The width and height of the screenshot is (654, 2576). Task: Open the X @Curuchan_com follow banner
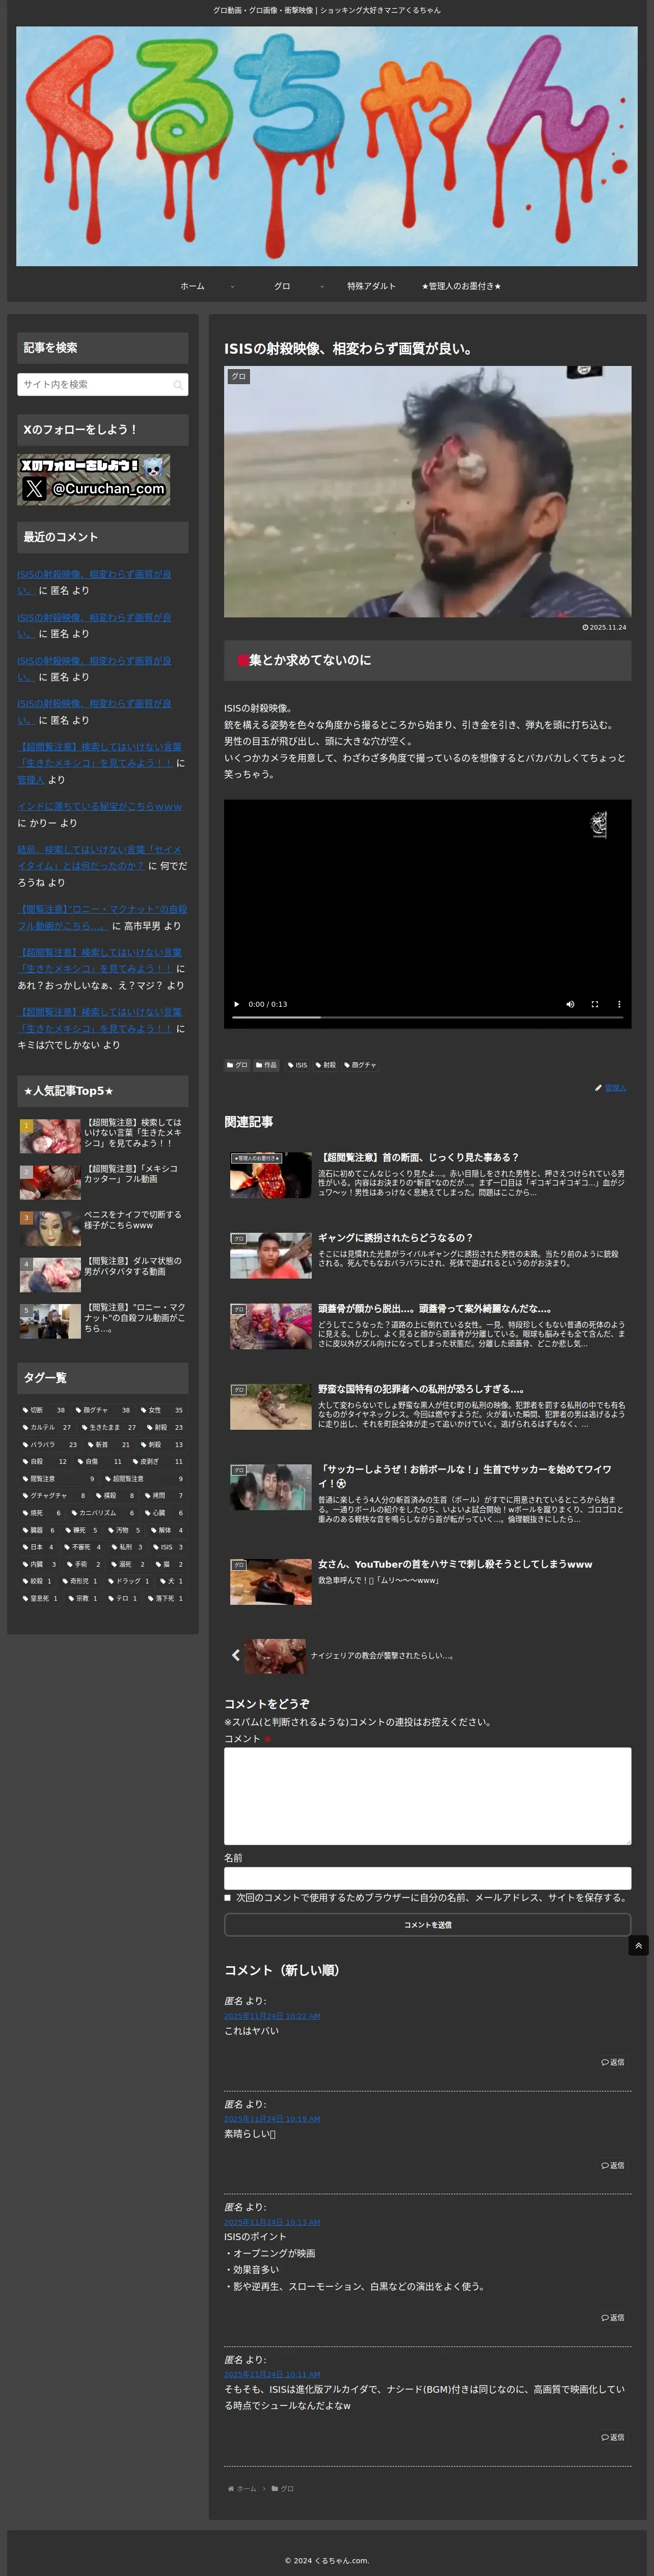93,479
